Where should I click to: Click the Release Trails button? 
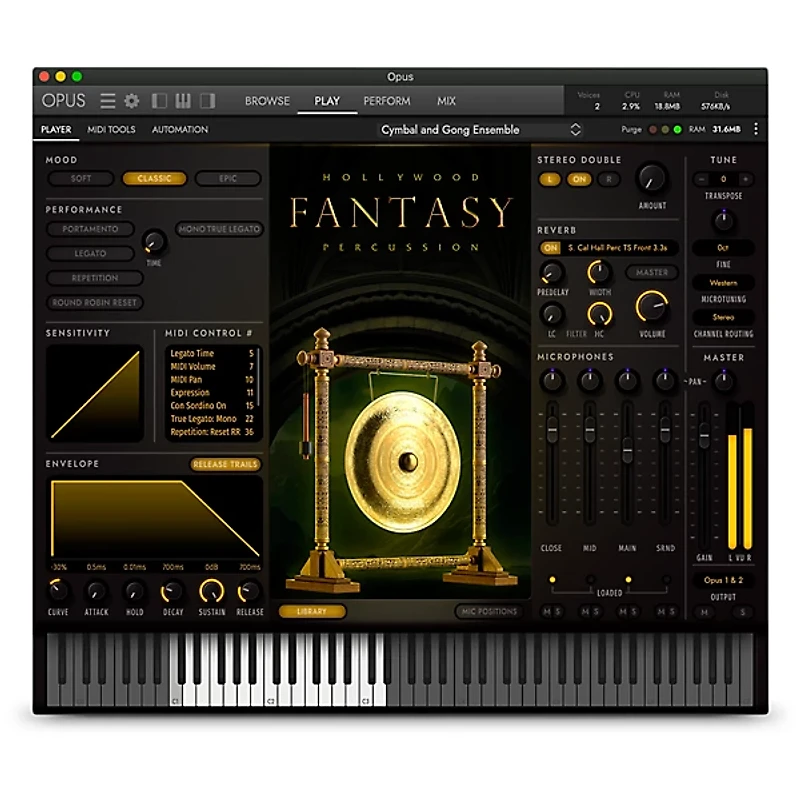[x=225, y=464]
